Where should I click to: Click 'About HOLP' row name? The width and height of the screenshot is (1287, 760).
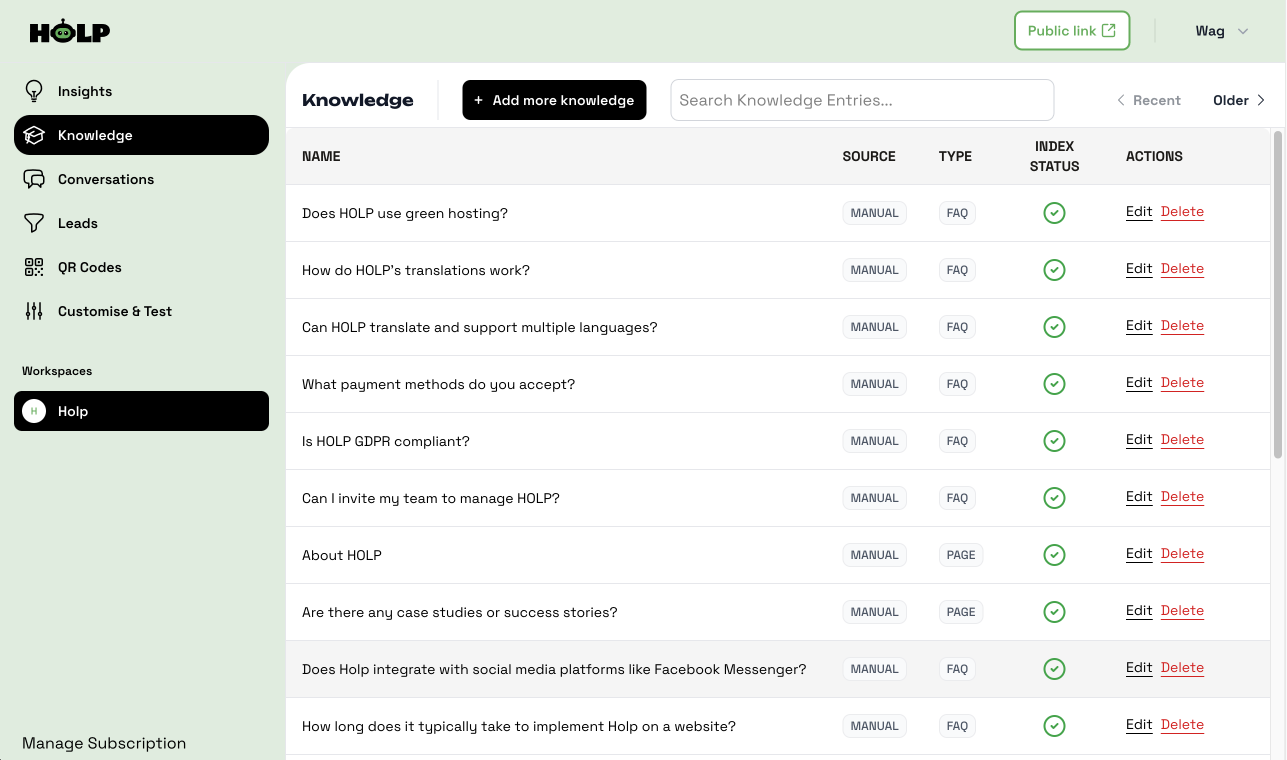tap(342, 555)
